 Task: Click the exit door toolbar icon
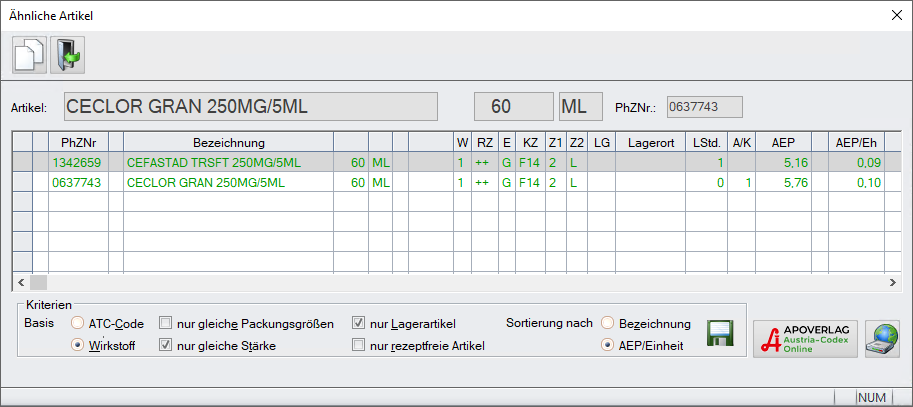click(68, 55)
